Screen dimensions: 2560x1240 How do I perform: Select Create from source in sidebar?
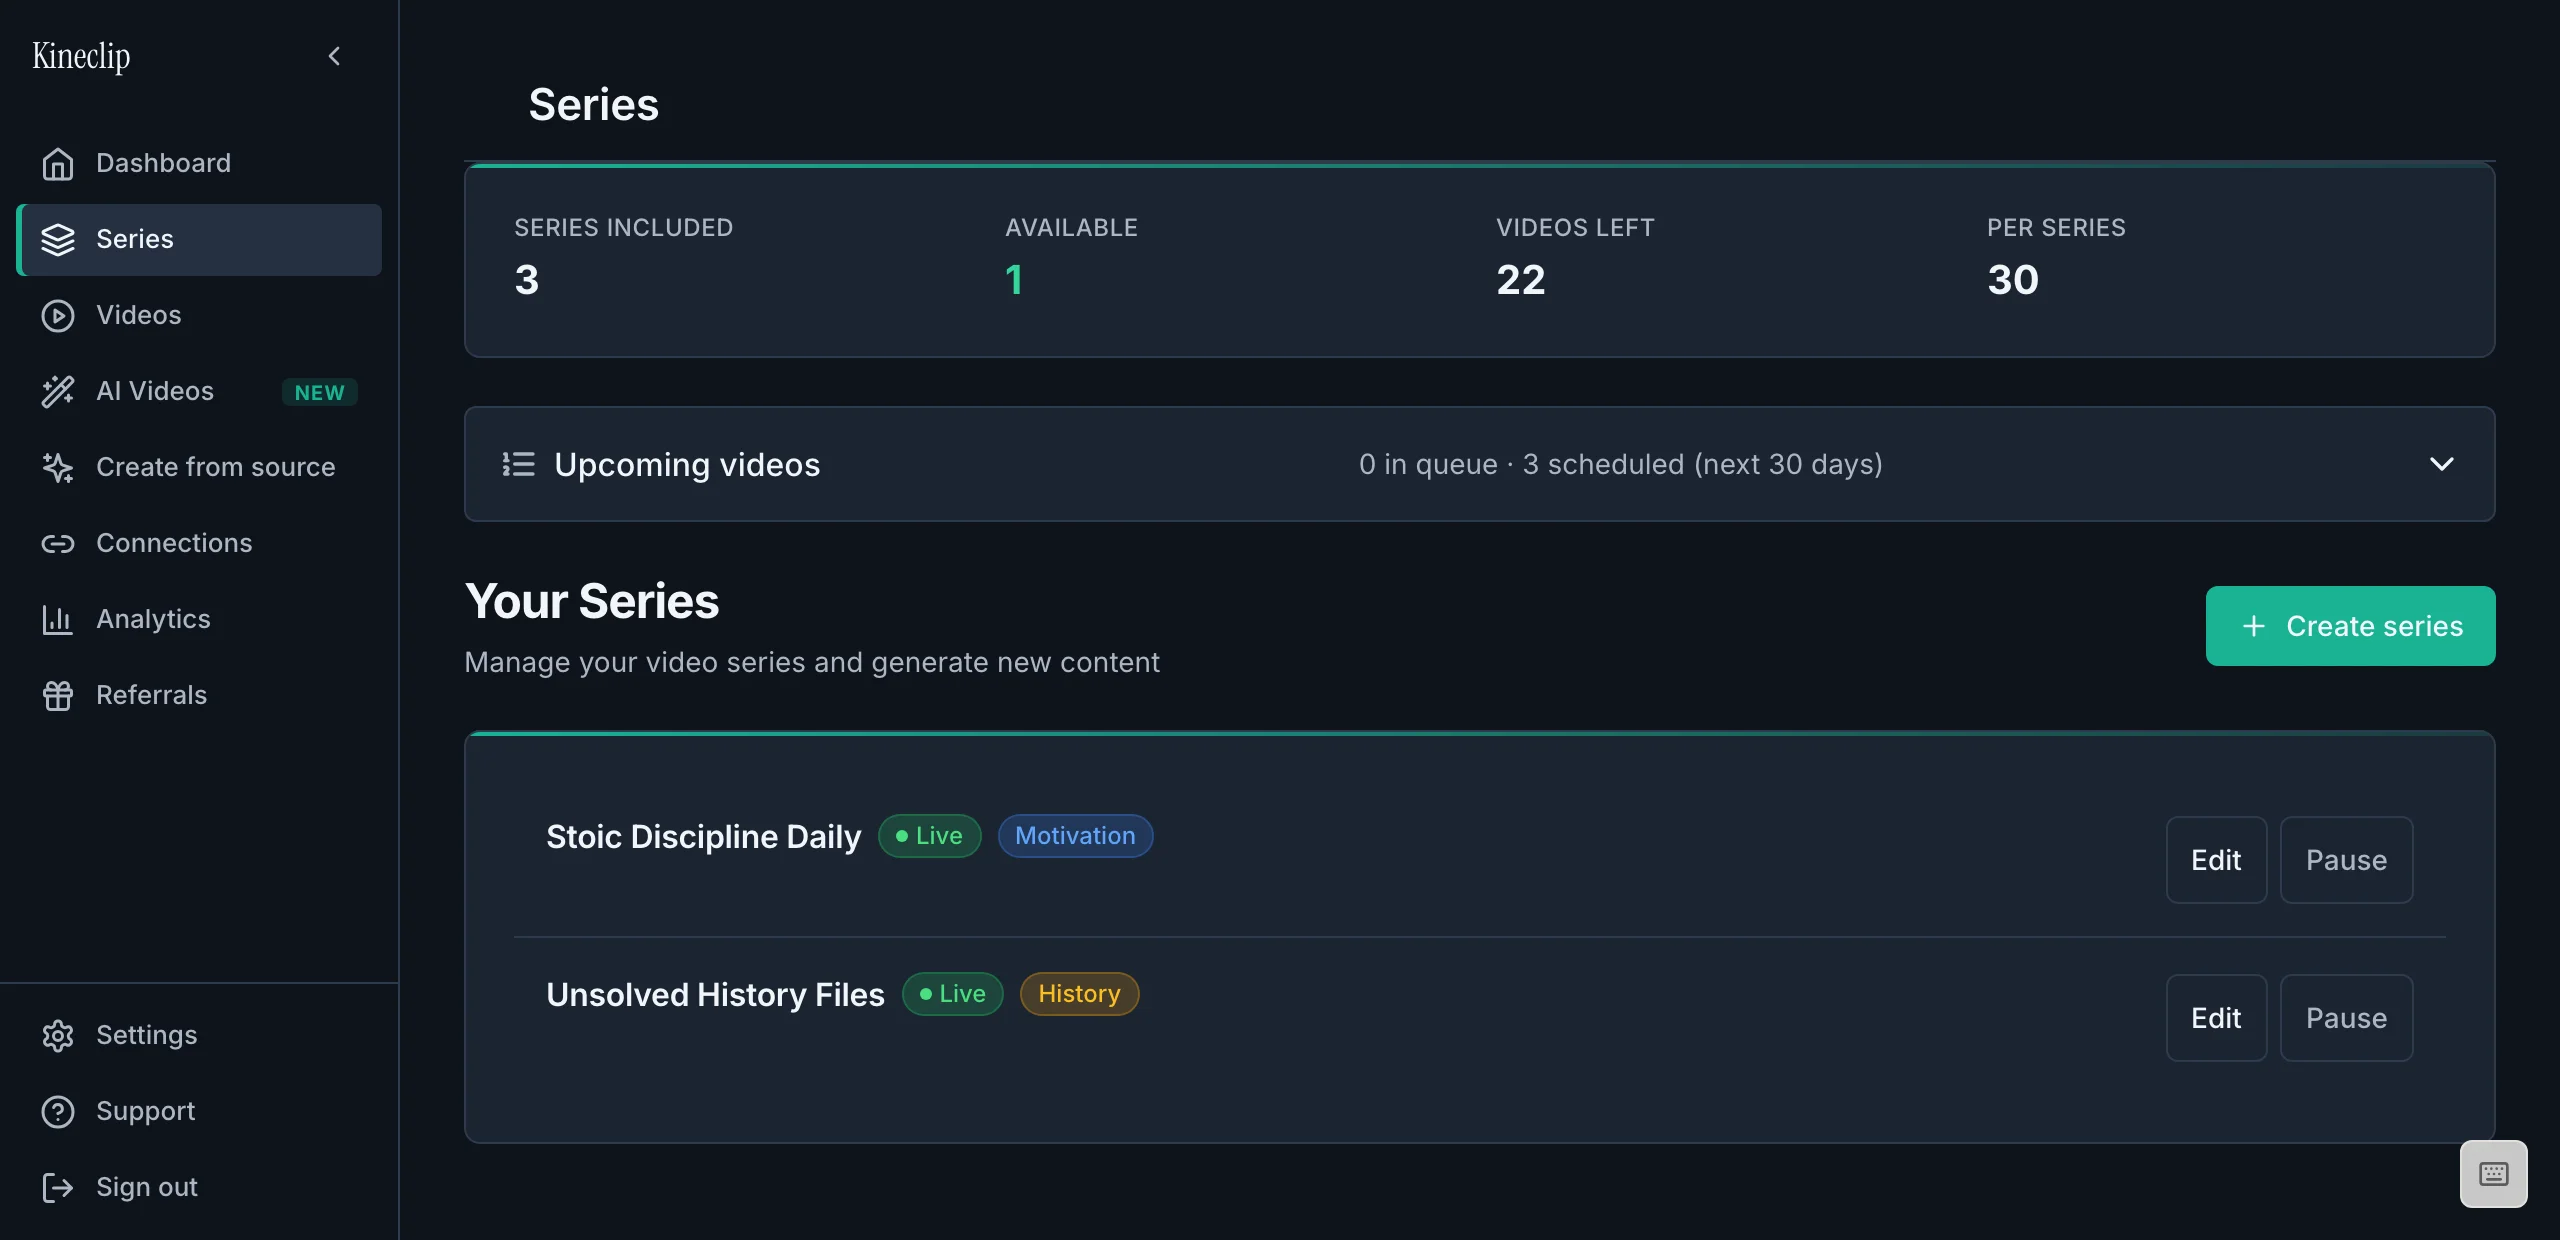click(199, 467)
